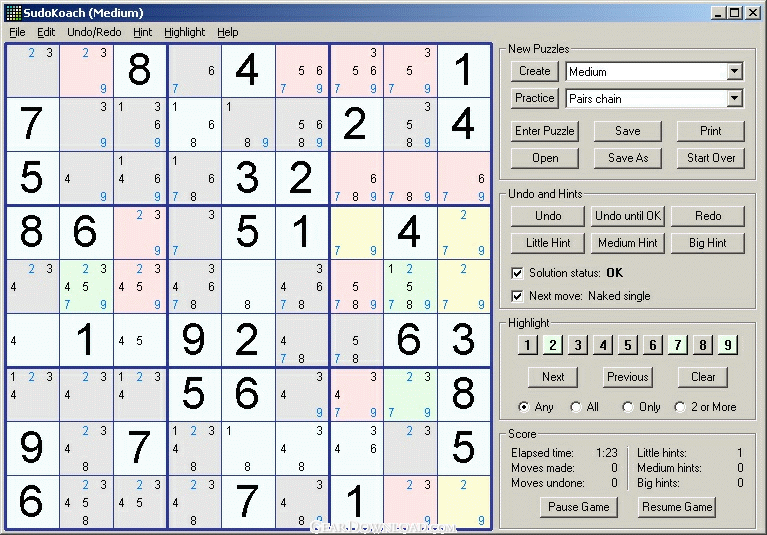Toggle the Solution status checkbox
The width and height of the screenshot is (767, 535).
pyautogui.click(x=517, y=273)
